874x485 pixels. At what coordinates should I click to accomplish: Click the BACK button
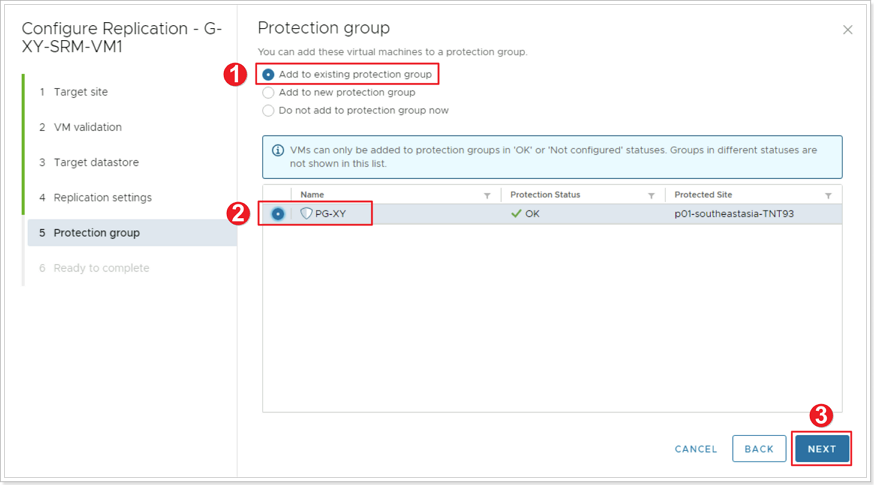pos(759,449)
